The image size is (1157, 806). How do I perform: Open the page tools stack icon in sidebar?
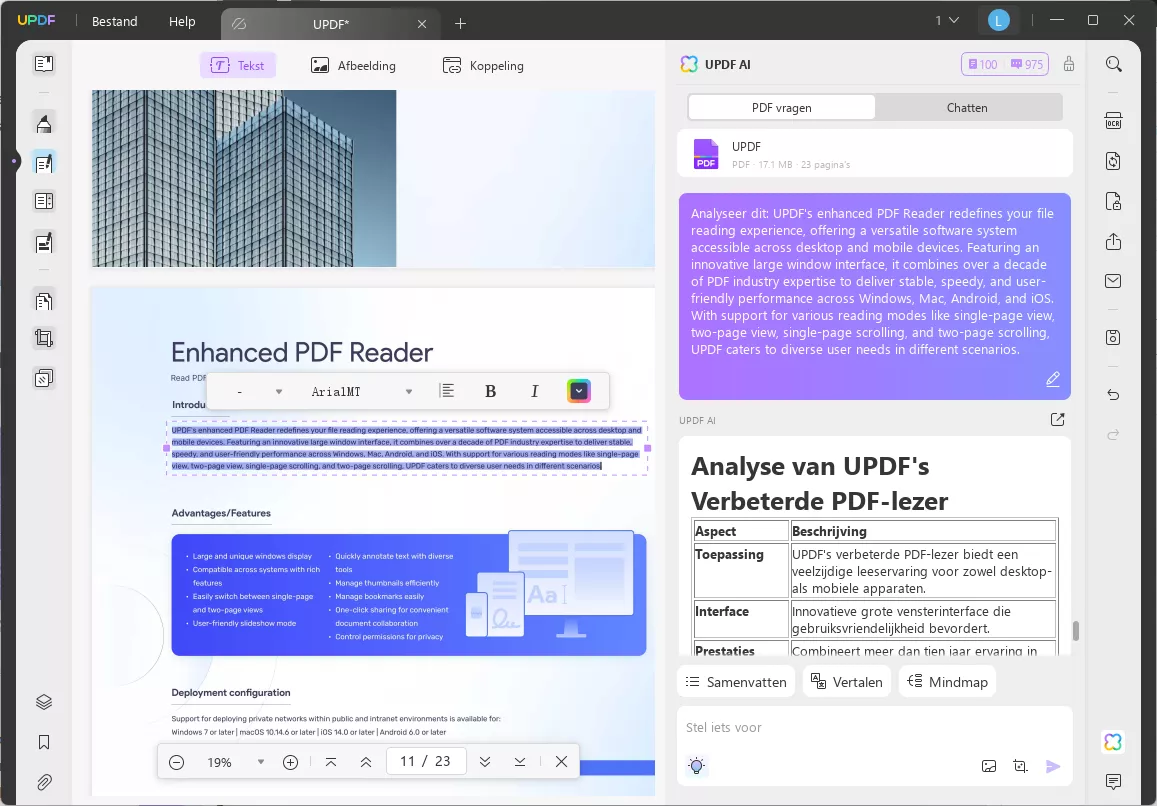click(x=44, y=378)
